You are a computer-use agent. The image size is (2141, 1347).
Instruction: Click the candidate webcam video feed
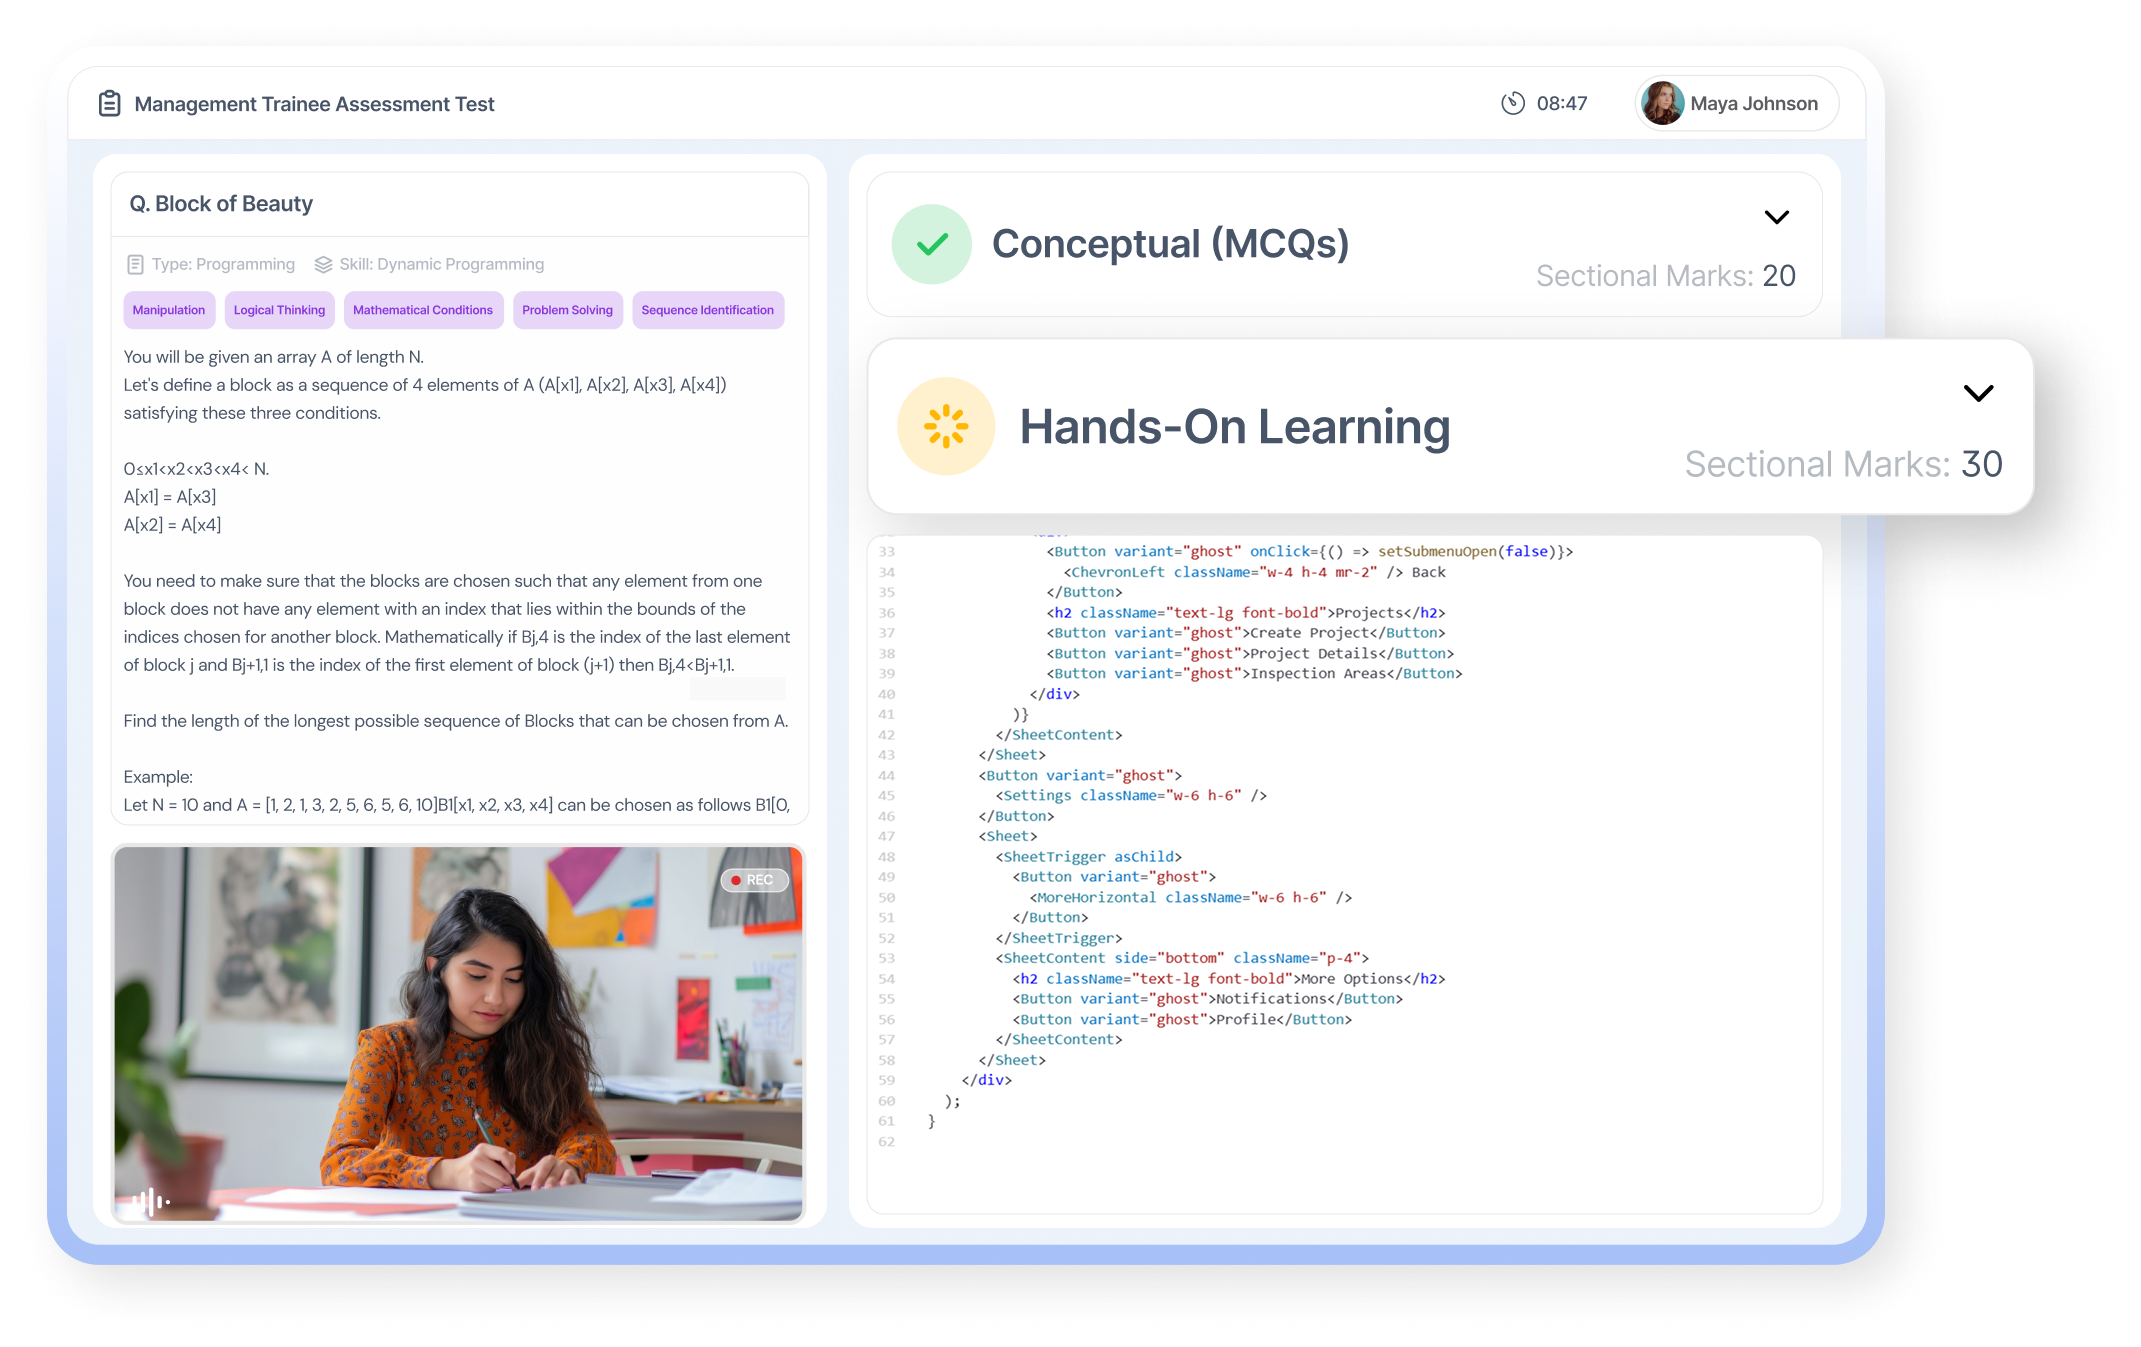point(458,1033)
